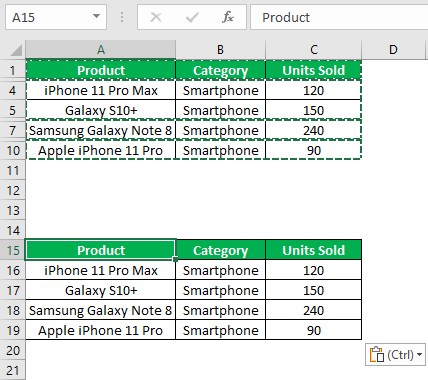Click the 240 value in row 7
Screen dimensions: 428x380
(314, 130)
